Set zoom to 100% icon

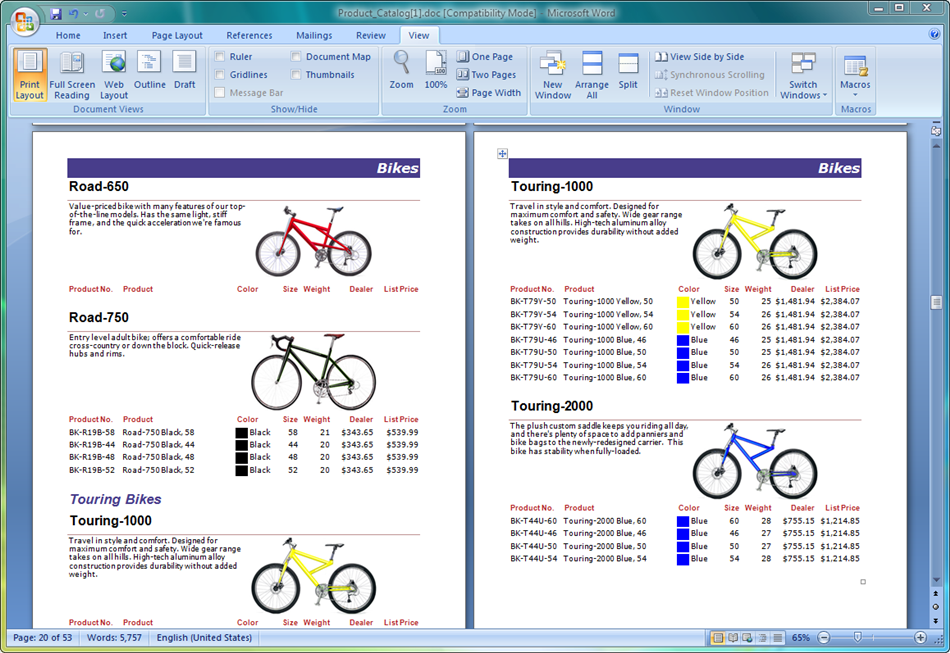click(x=436, y=71)
